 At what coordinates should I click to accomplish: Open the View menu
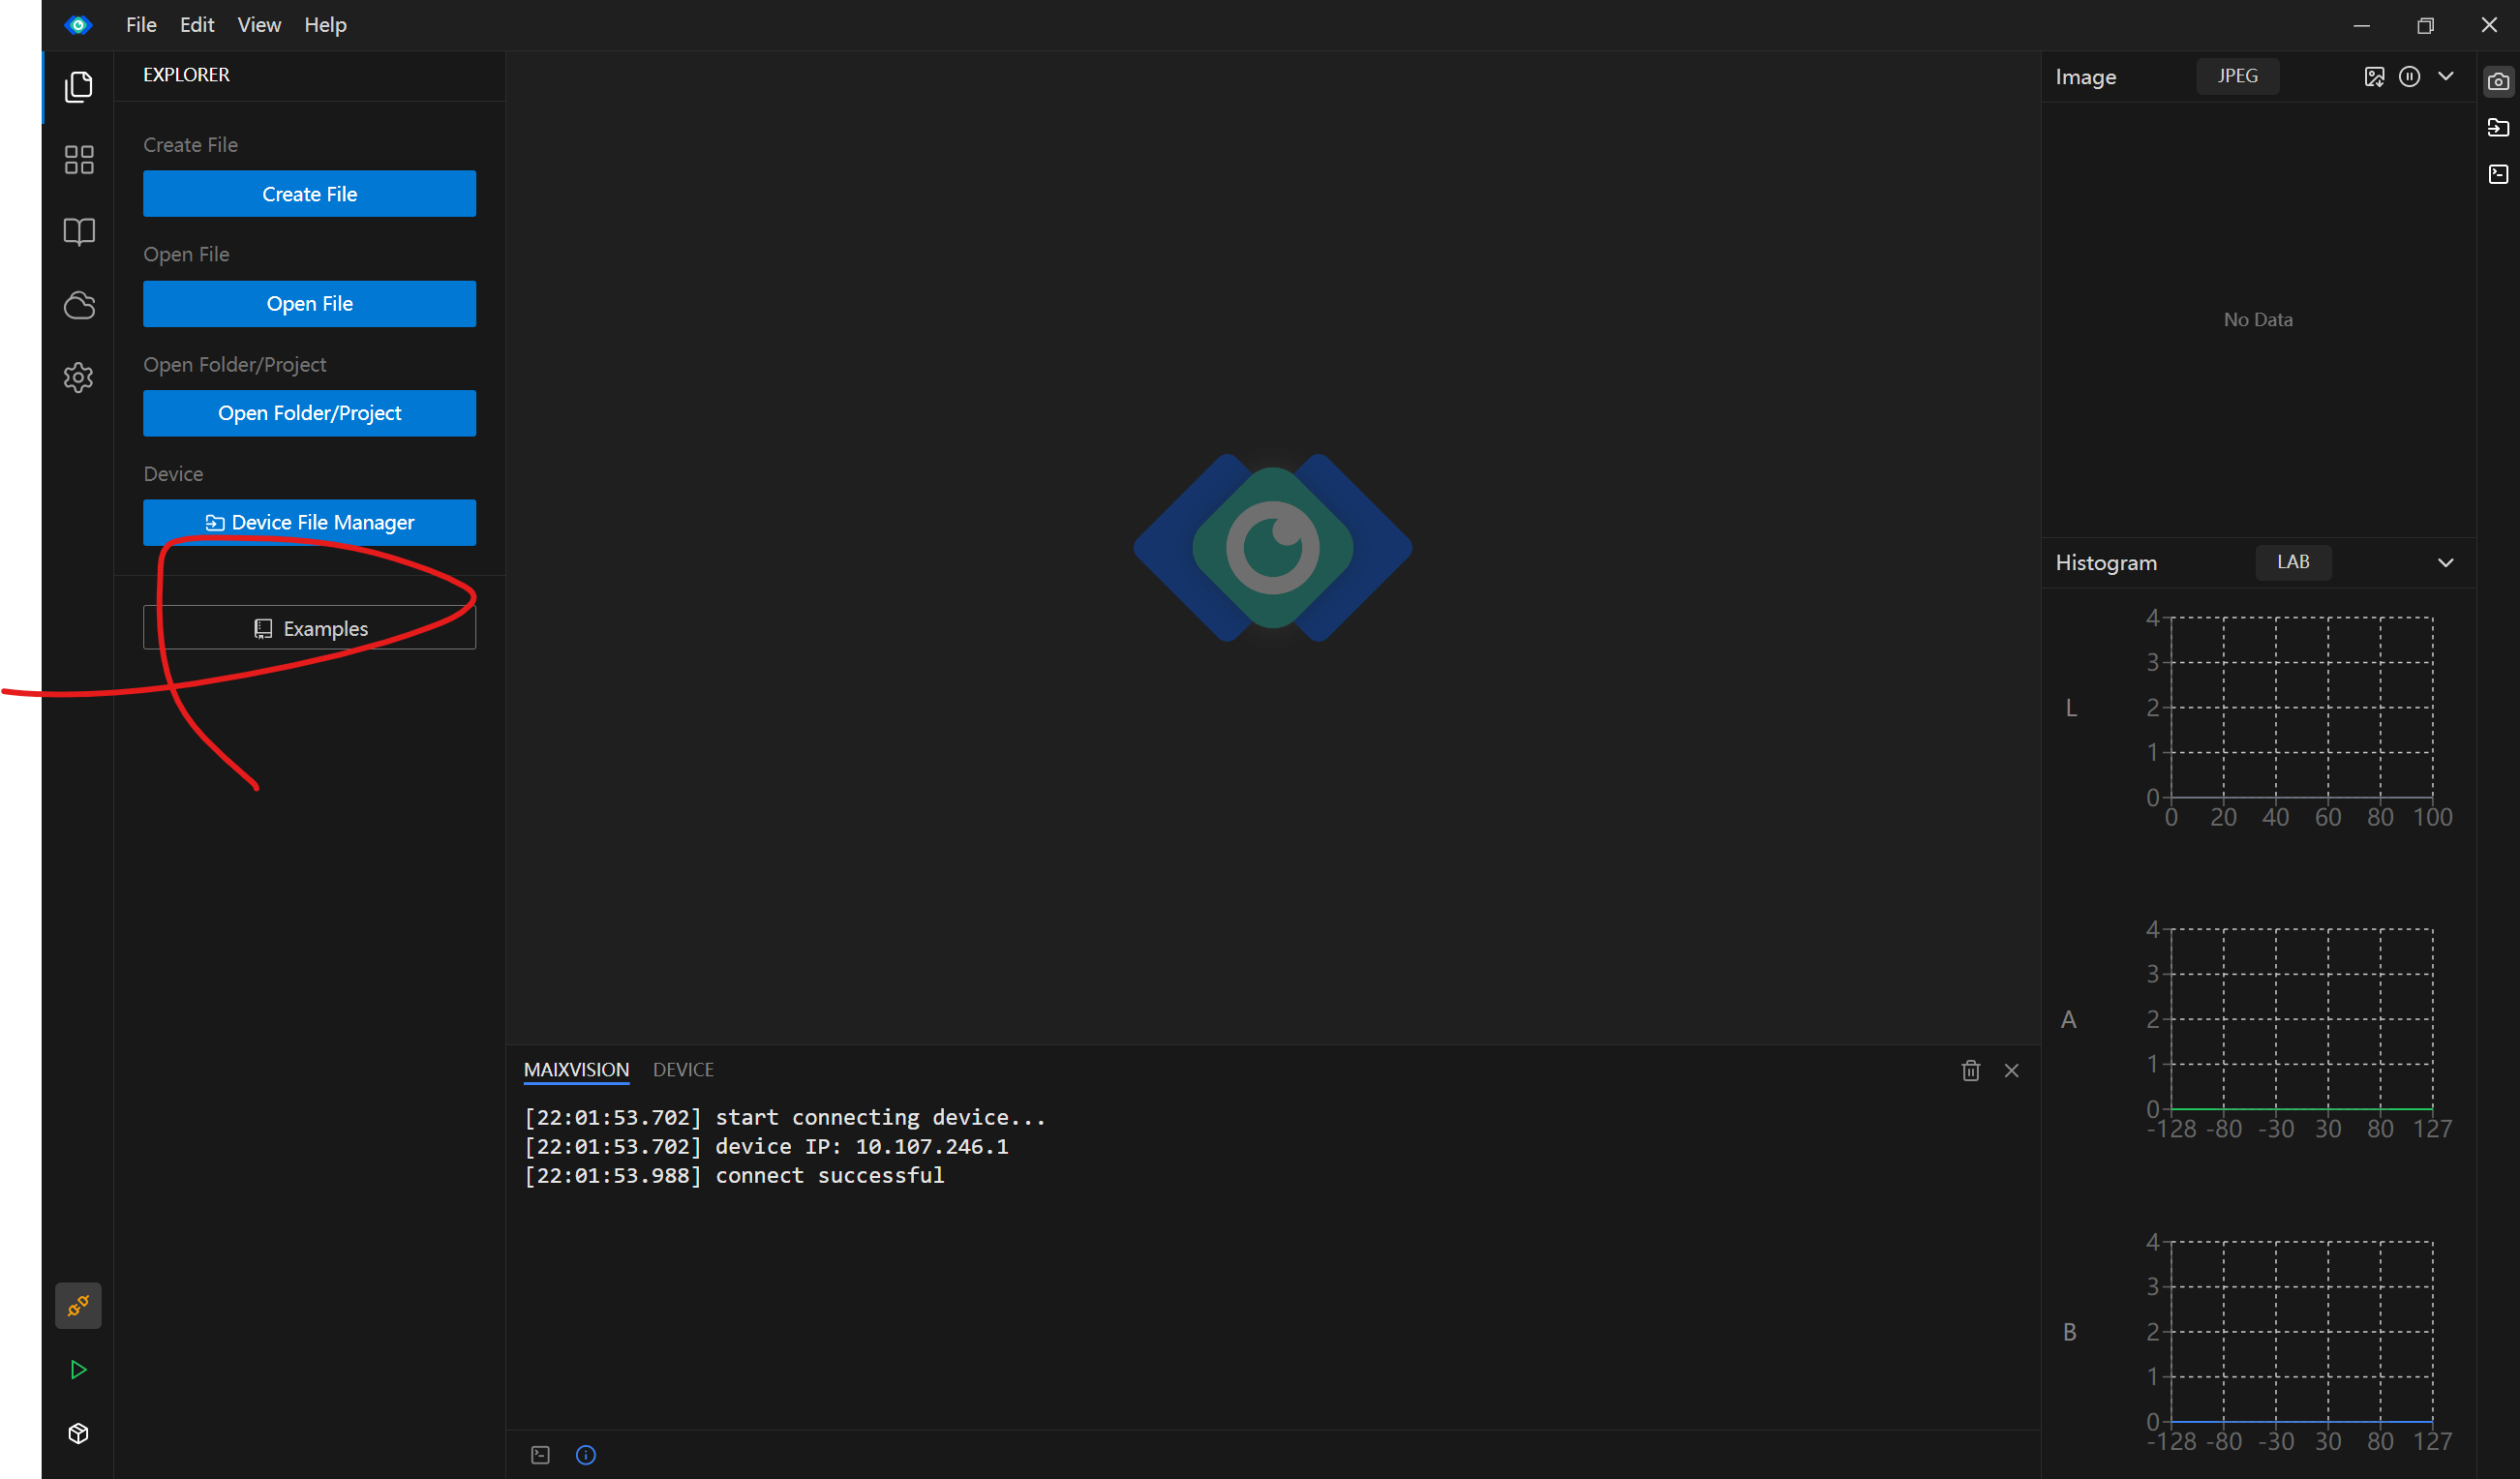[x=258, y=25]
